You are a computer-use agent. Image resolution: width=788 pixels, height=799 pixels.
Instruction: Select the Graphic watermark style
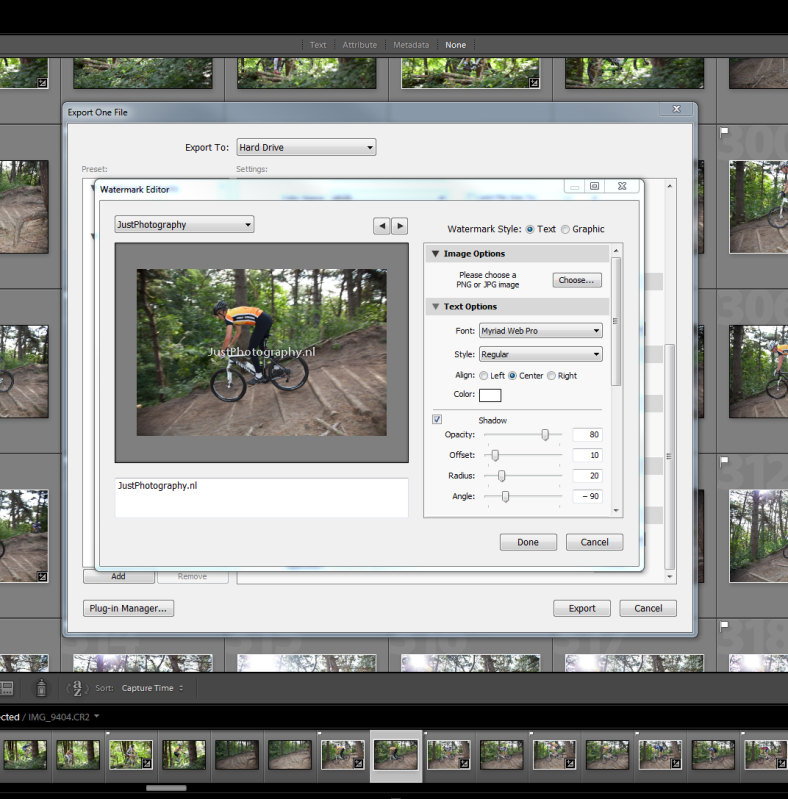566,229
